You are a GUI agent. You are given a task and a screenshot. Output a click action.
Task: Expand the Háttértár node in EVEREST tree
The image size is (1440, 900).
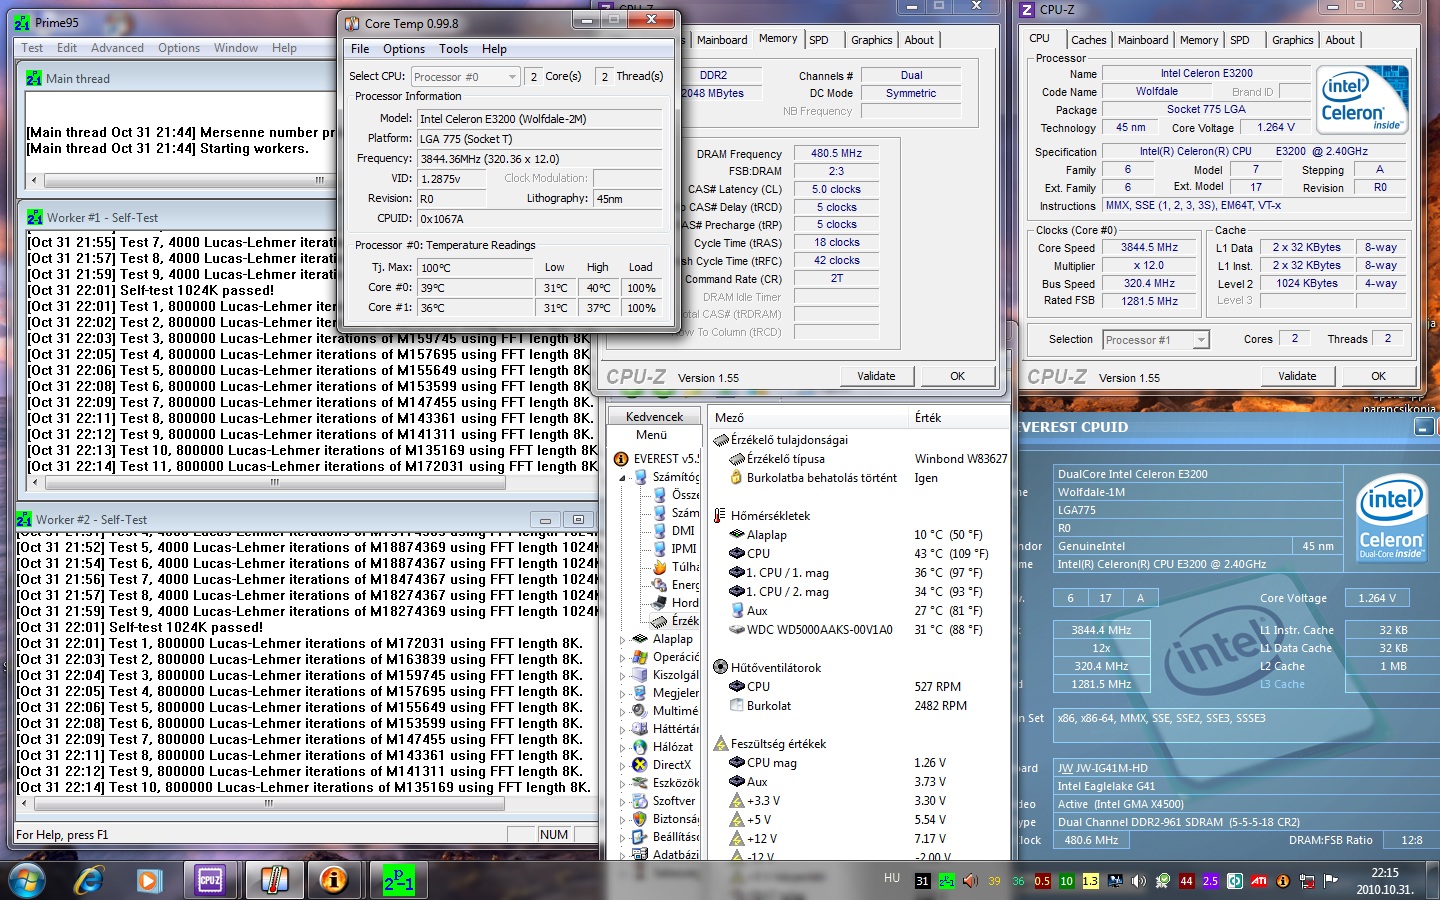pos(622,730)
